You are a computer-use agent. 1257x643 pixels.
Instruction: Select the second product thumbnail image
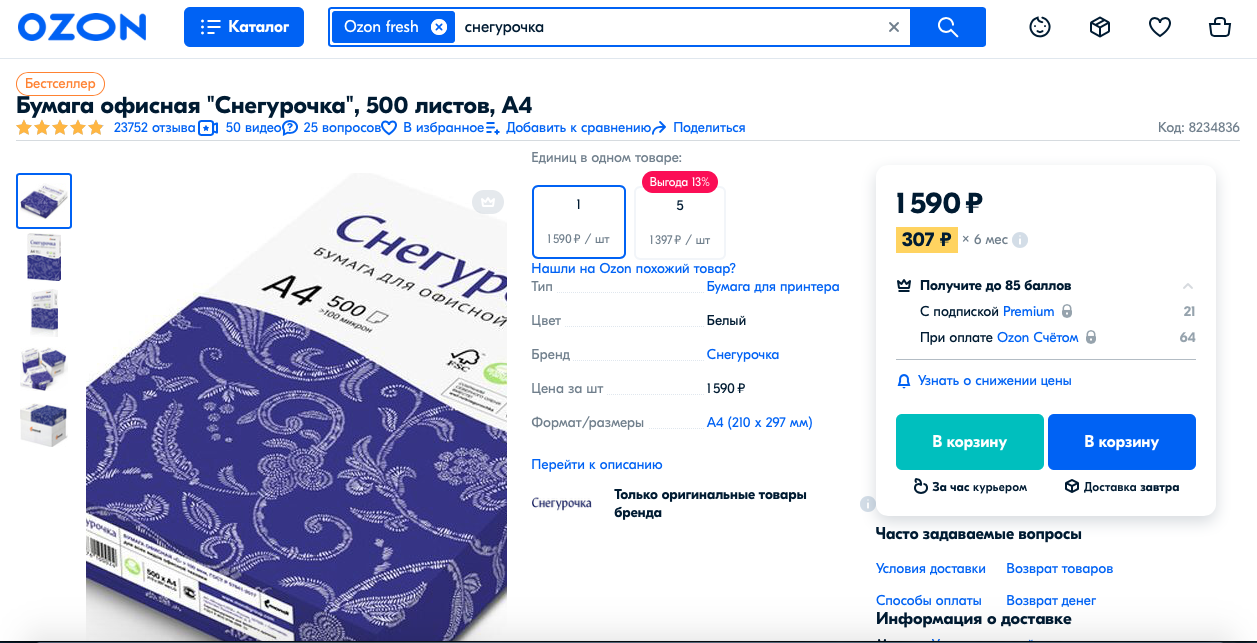click(x=44, y=257)
